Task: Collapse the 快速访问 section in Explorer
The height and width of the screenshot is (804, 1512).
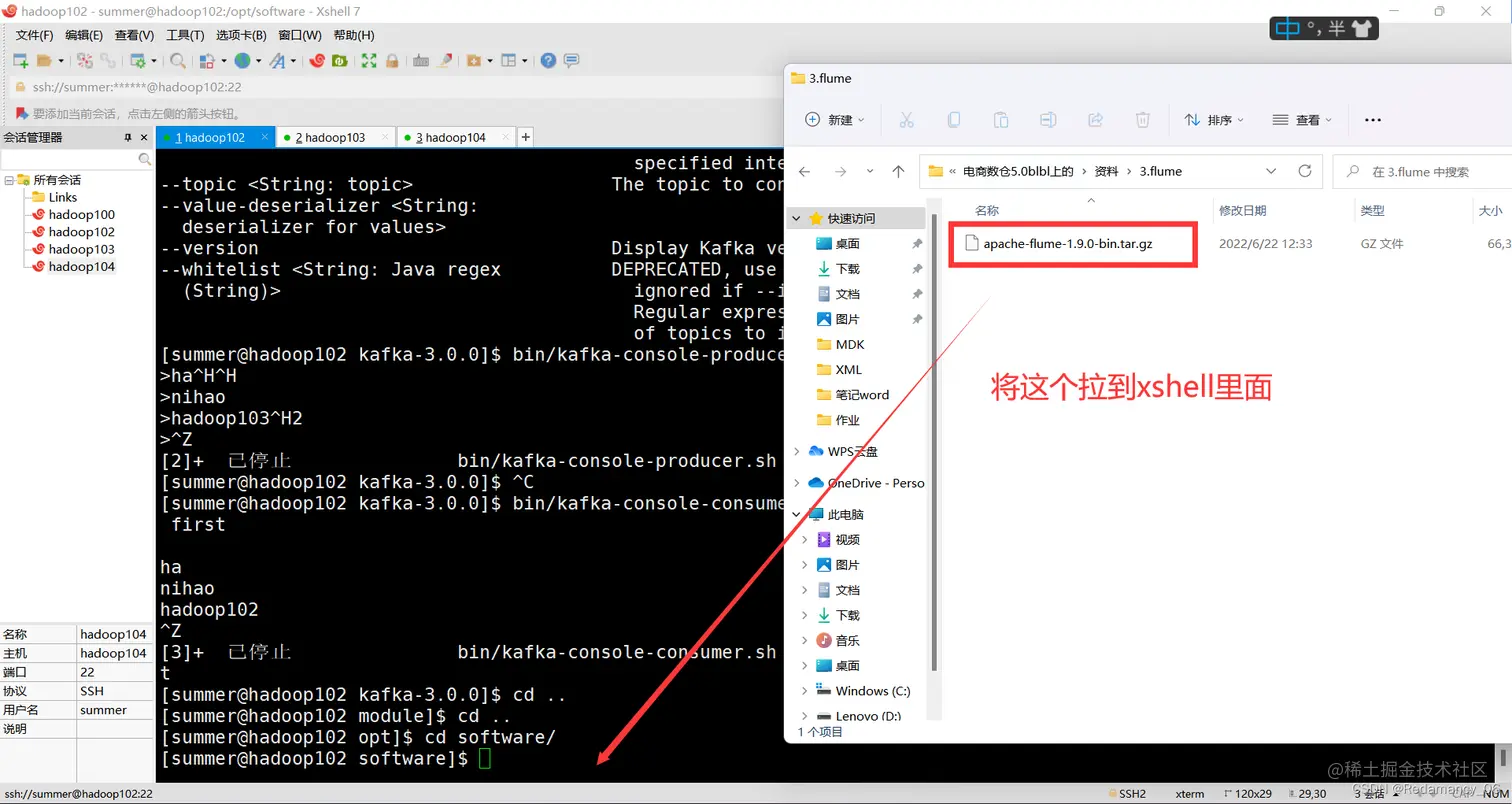Action: 796,218
